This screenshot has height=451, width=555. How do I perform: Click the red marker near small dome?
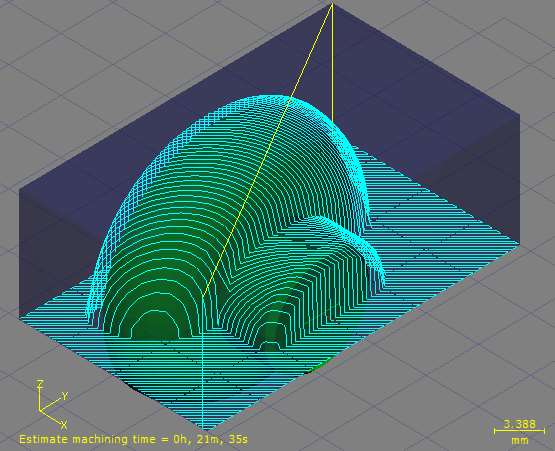coord(331,318)
